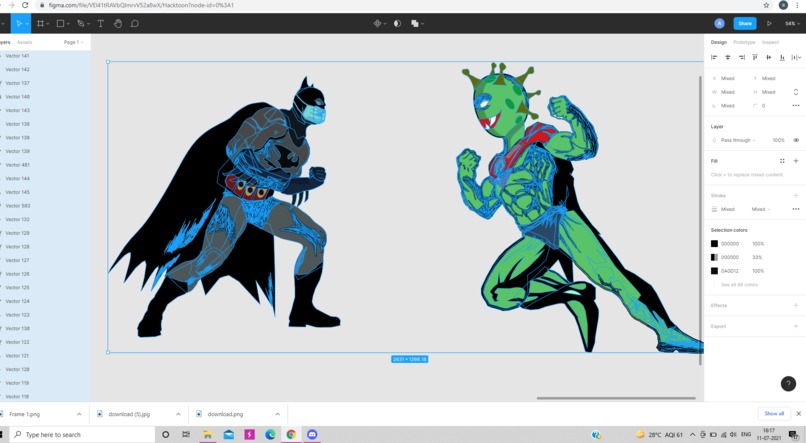Add an export setting with plus
This screenshot has height=443, width=806.
coord(796,326)
